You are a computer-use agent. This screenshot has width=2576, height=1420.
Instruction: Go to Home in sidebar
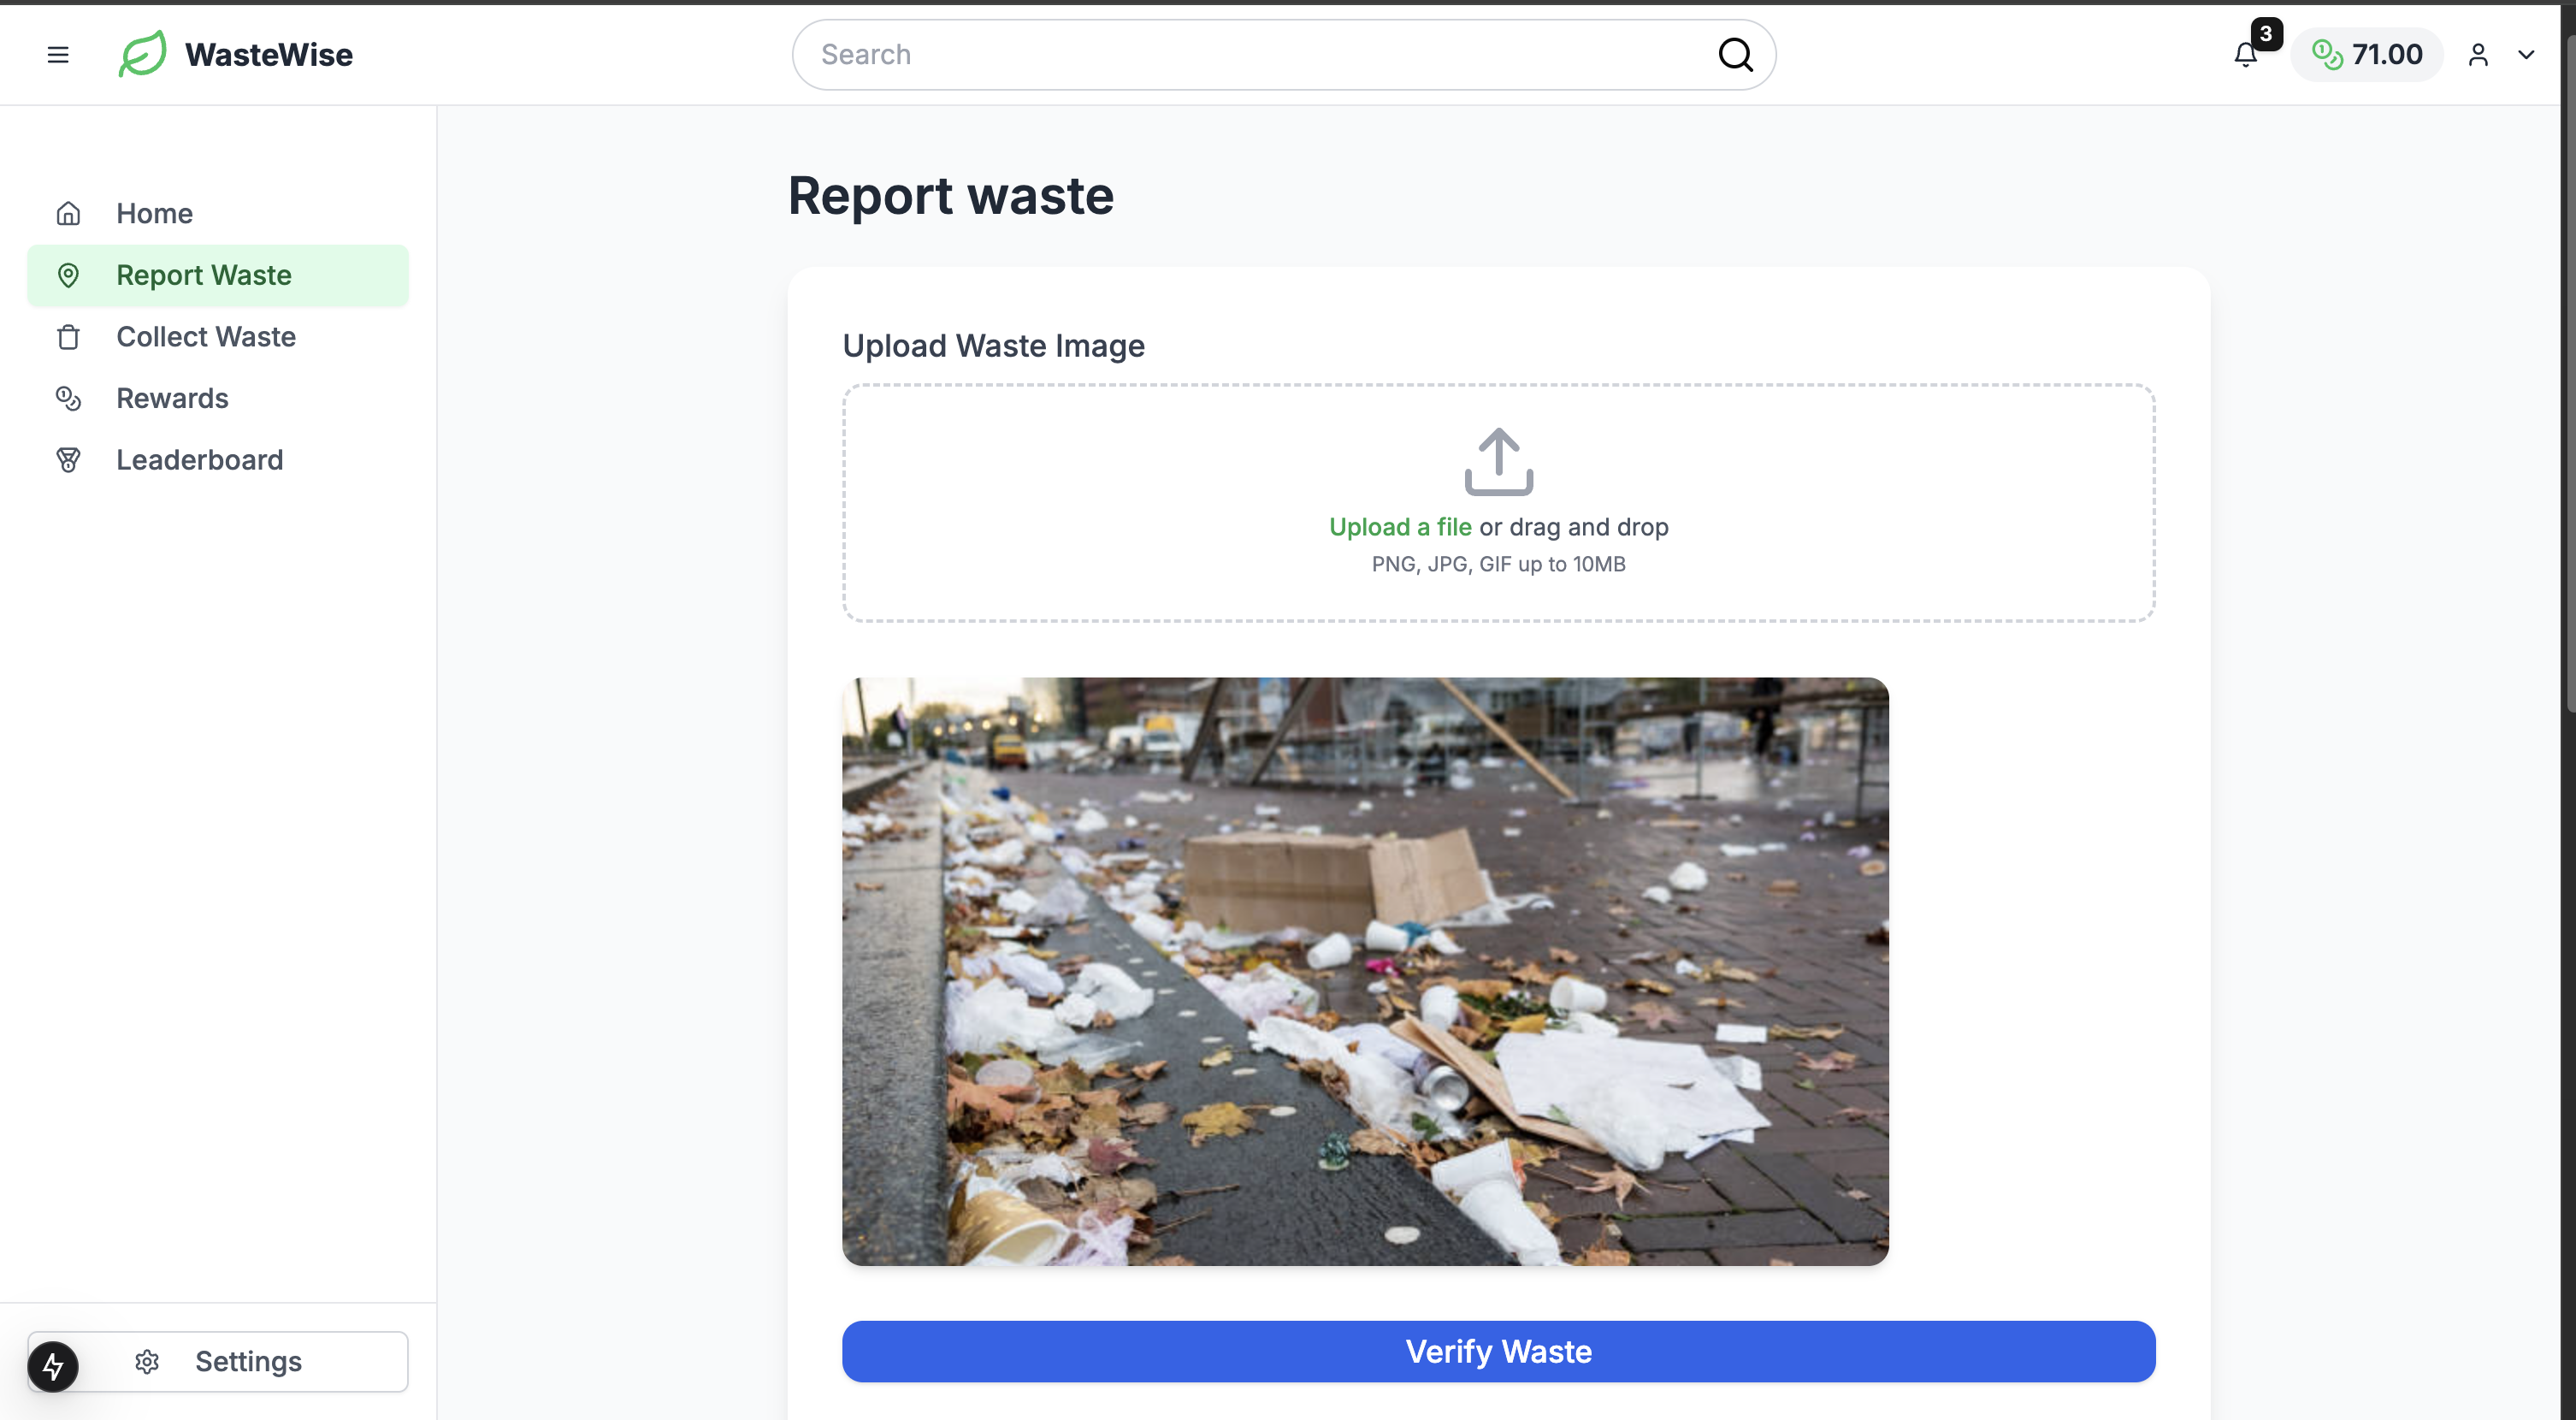[x=154, y=213]
